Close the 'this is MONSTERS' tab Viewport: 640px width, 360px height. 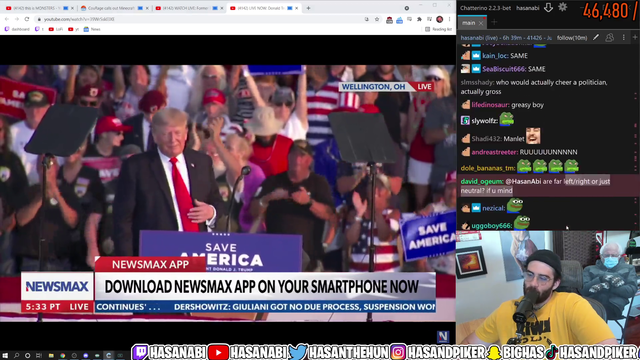tap(72, 8)
